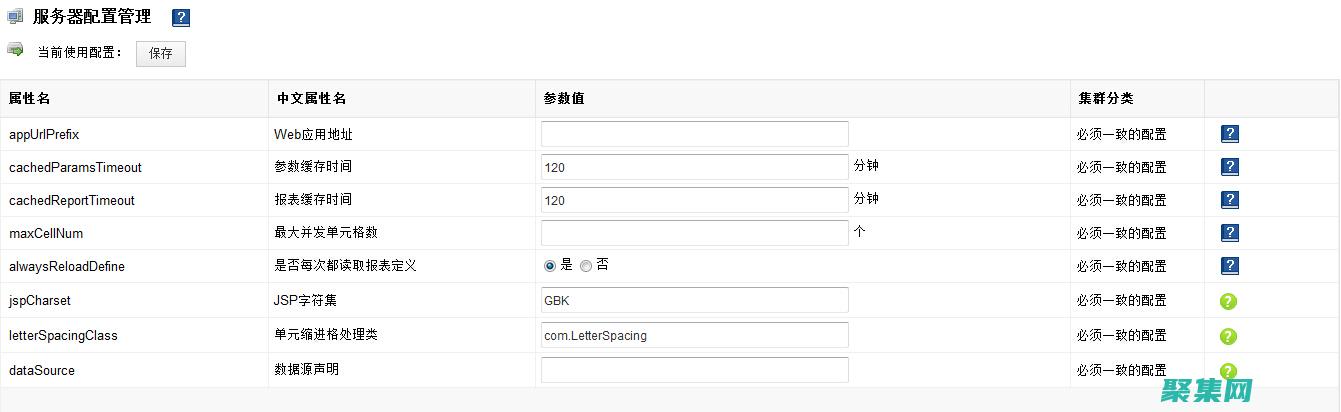Open help for the cachedReportTimeout row
Viewport: 1341px width, 412px height.
coord(1230,200)
